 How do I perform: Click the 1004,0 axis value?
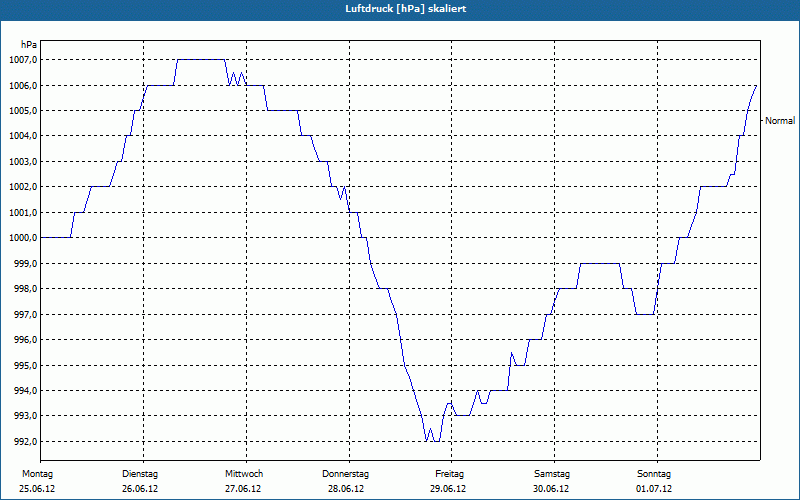point(23,136)
